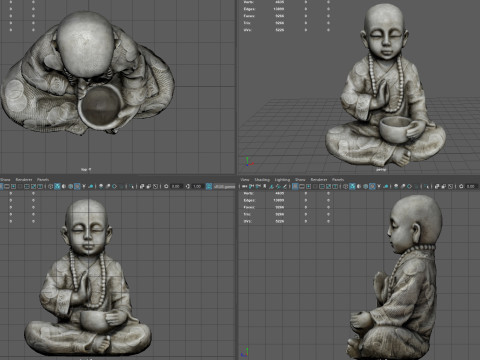Screen dimensions: 480x360
Task: Open Grease Pencil in side view toolbar
Action: coord(285,186)
